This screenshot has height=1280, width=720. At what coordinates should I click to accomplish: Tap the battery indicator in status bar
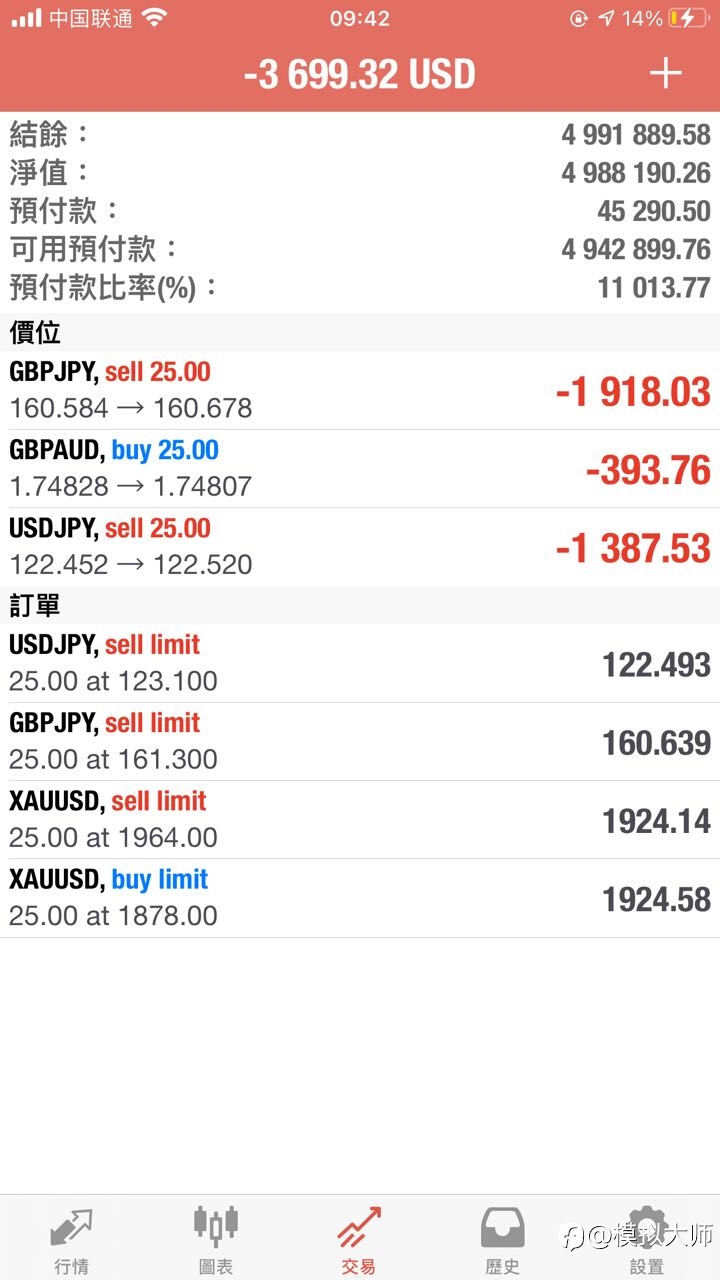(688, 18)
